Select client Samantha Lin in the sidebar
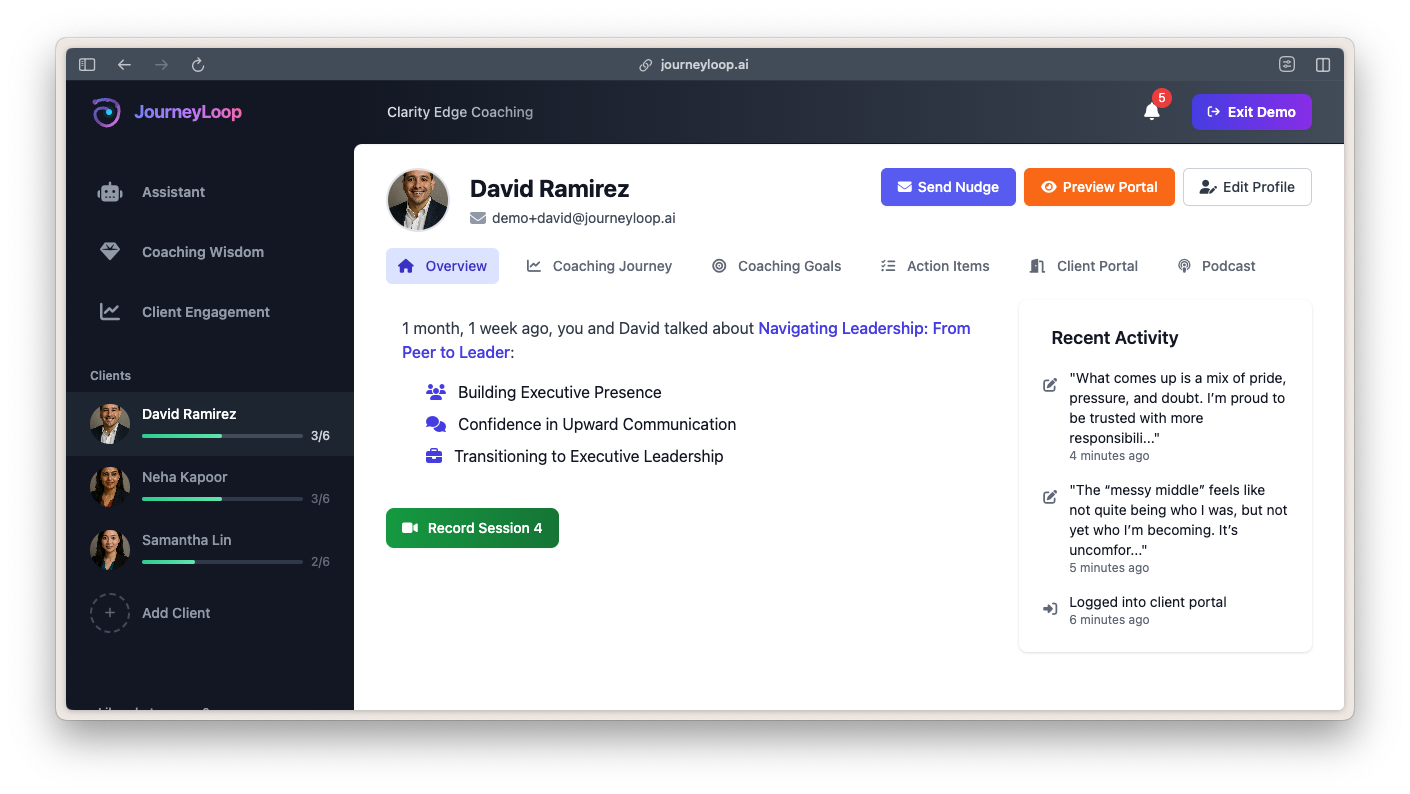1410x794 pixels. (x=210, y=550)
